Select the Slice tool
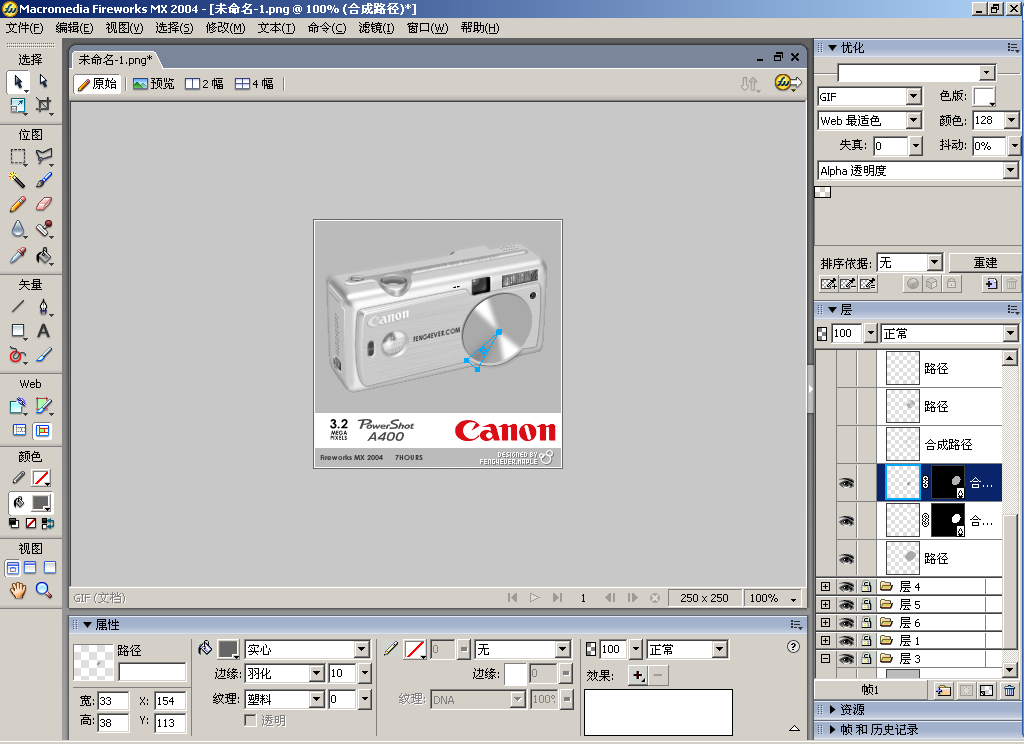This screenshot has height=744, width=1024. 44,406
